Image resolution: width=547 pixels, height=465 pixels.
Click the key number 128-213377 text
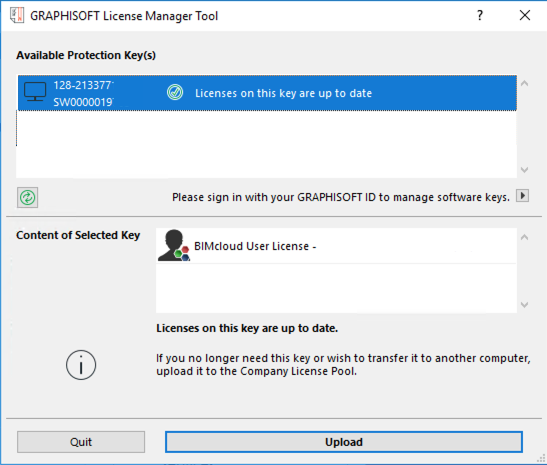point(83,85)
